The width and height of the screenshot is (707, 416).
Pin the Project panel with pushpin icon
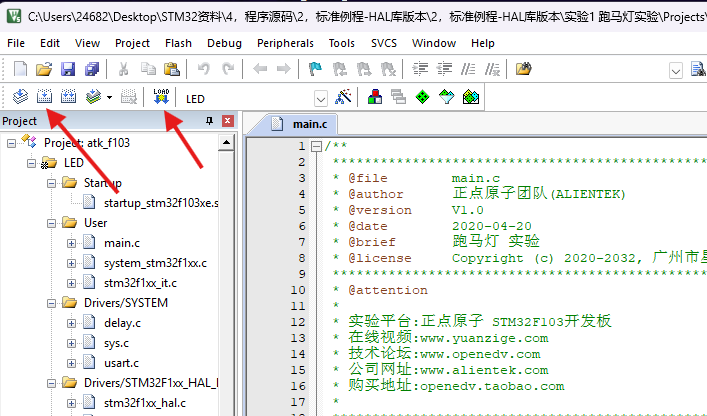(209, 121)
